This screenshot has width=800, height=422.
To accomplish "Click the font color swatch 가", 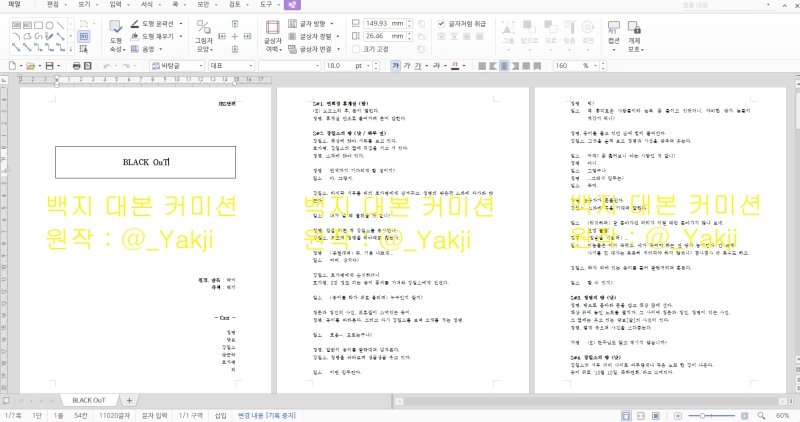I will (456, 65).
